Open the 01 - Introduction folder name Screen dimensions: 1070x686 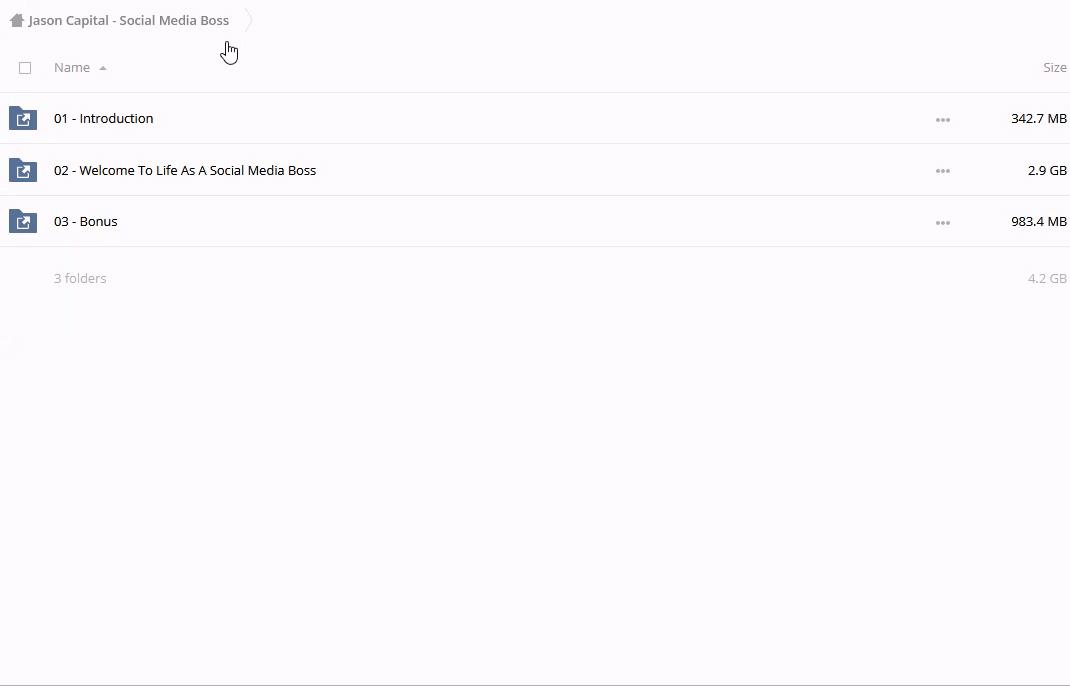coord(104,119)
